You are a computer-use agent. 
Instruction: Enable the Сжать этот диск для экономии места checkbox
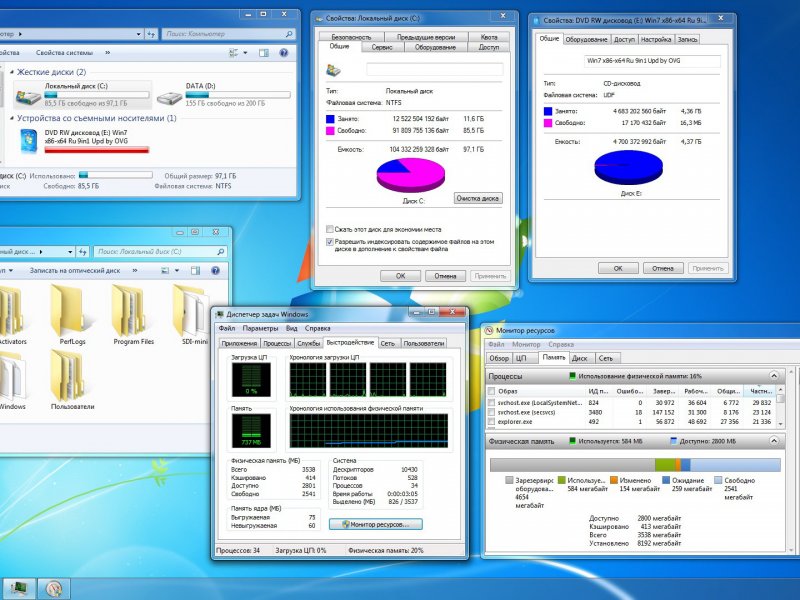click(330, 229)
